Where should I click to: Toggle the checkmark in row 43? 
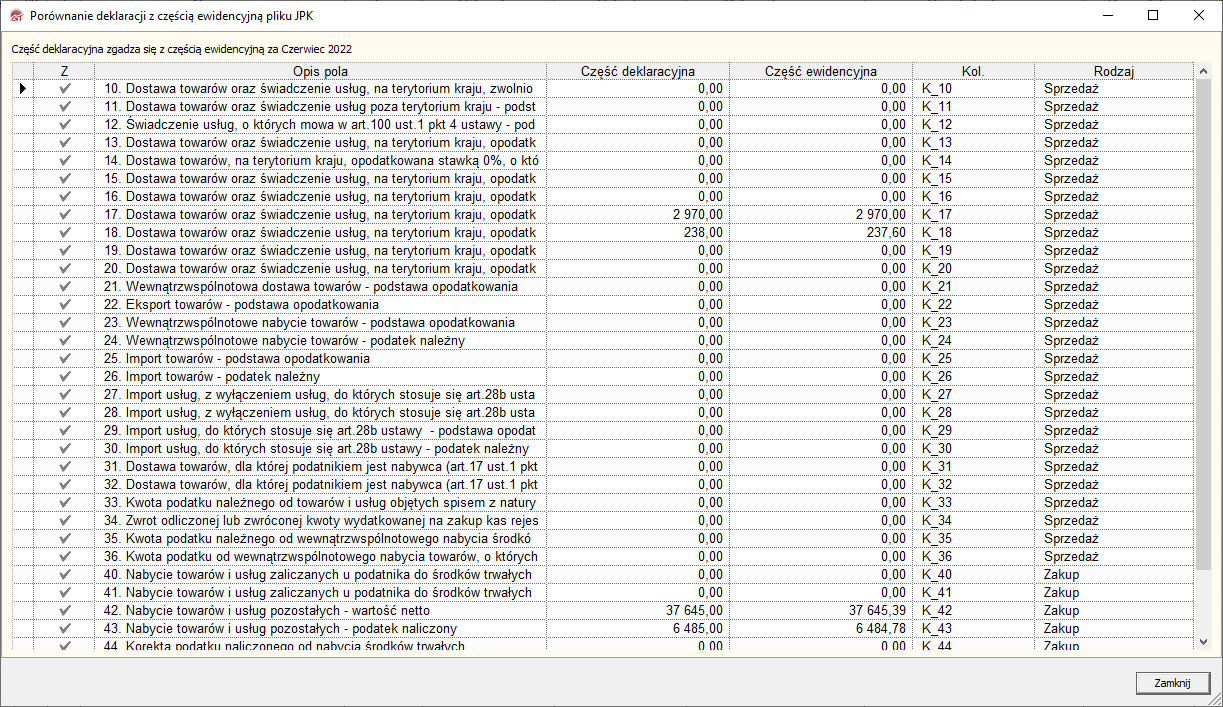point(65,629)
